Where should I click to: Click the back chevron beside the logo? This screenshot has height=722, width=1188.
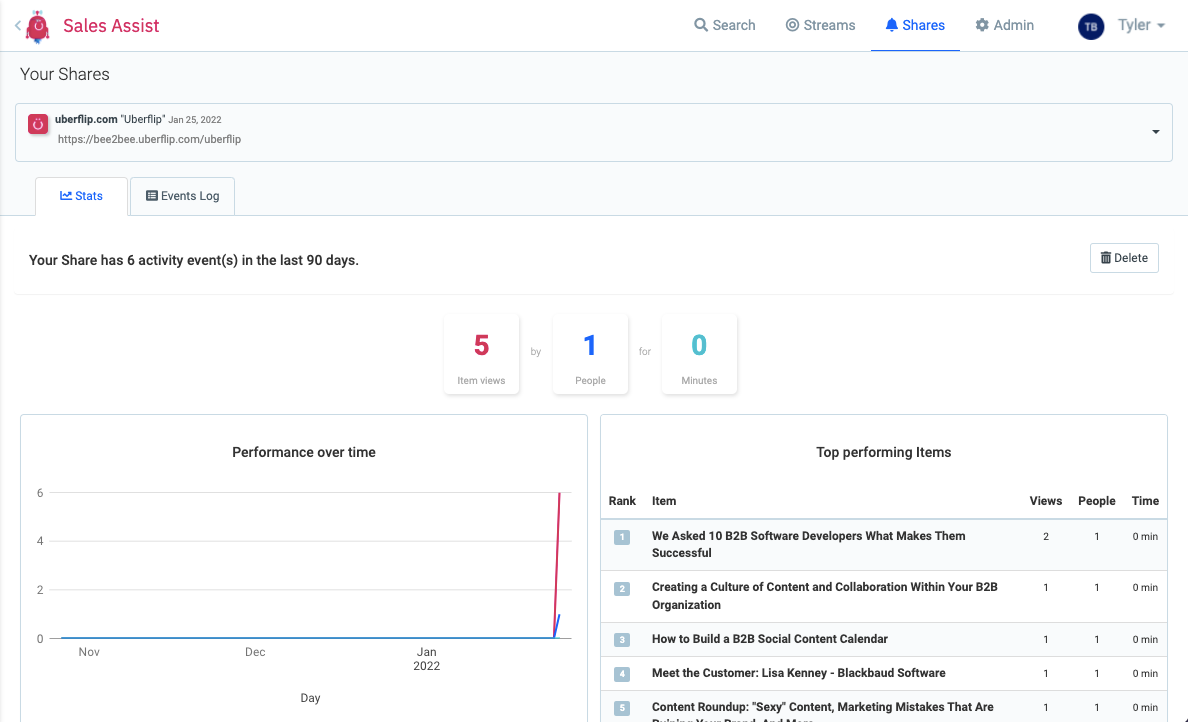point(17,25)
